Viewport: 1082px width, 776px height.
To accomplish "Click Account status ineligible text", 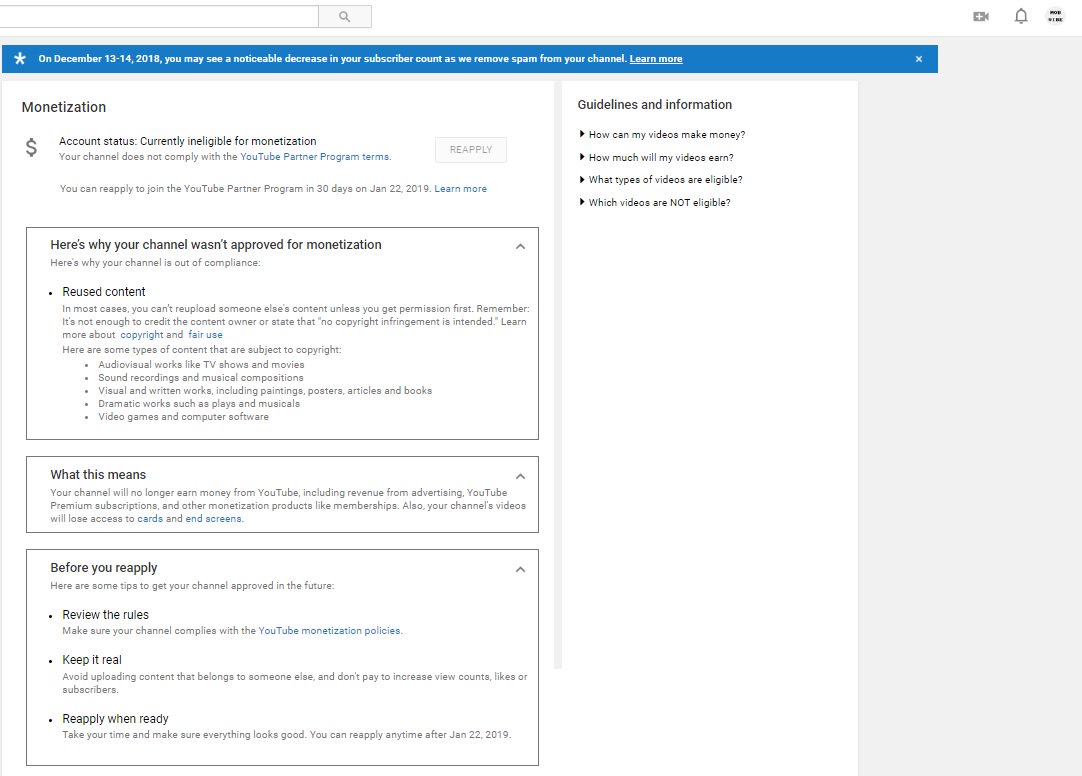I will click(x=187, y=141).
